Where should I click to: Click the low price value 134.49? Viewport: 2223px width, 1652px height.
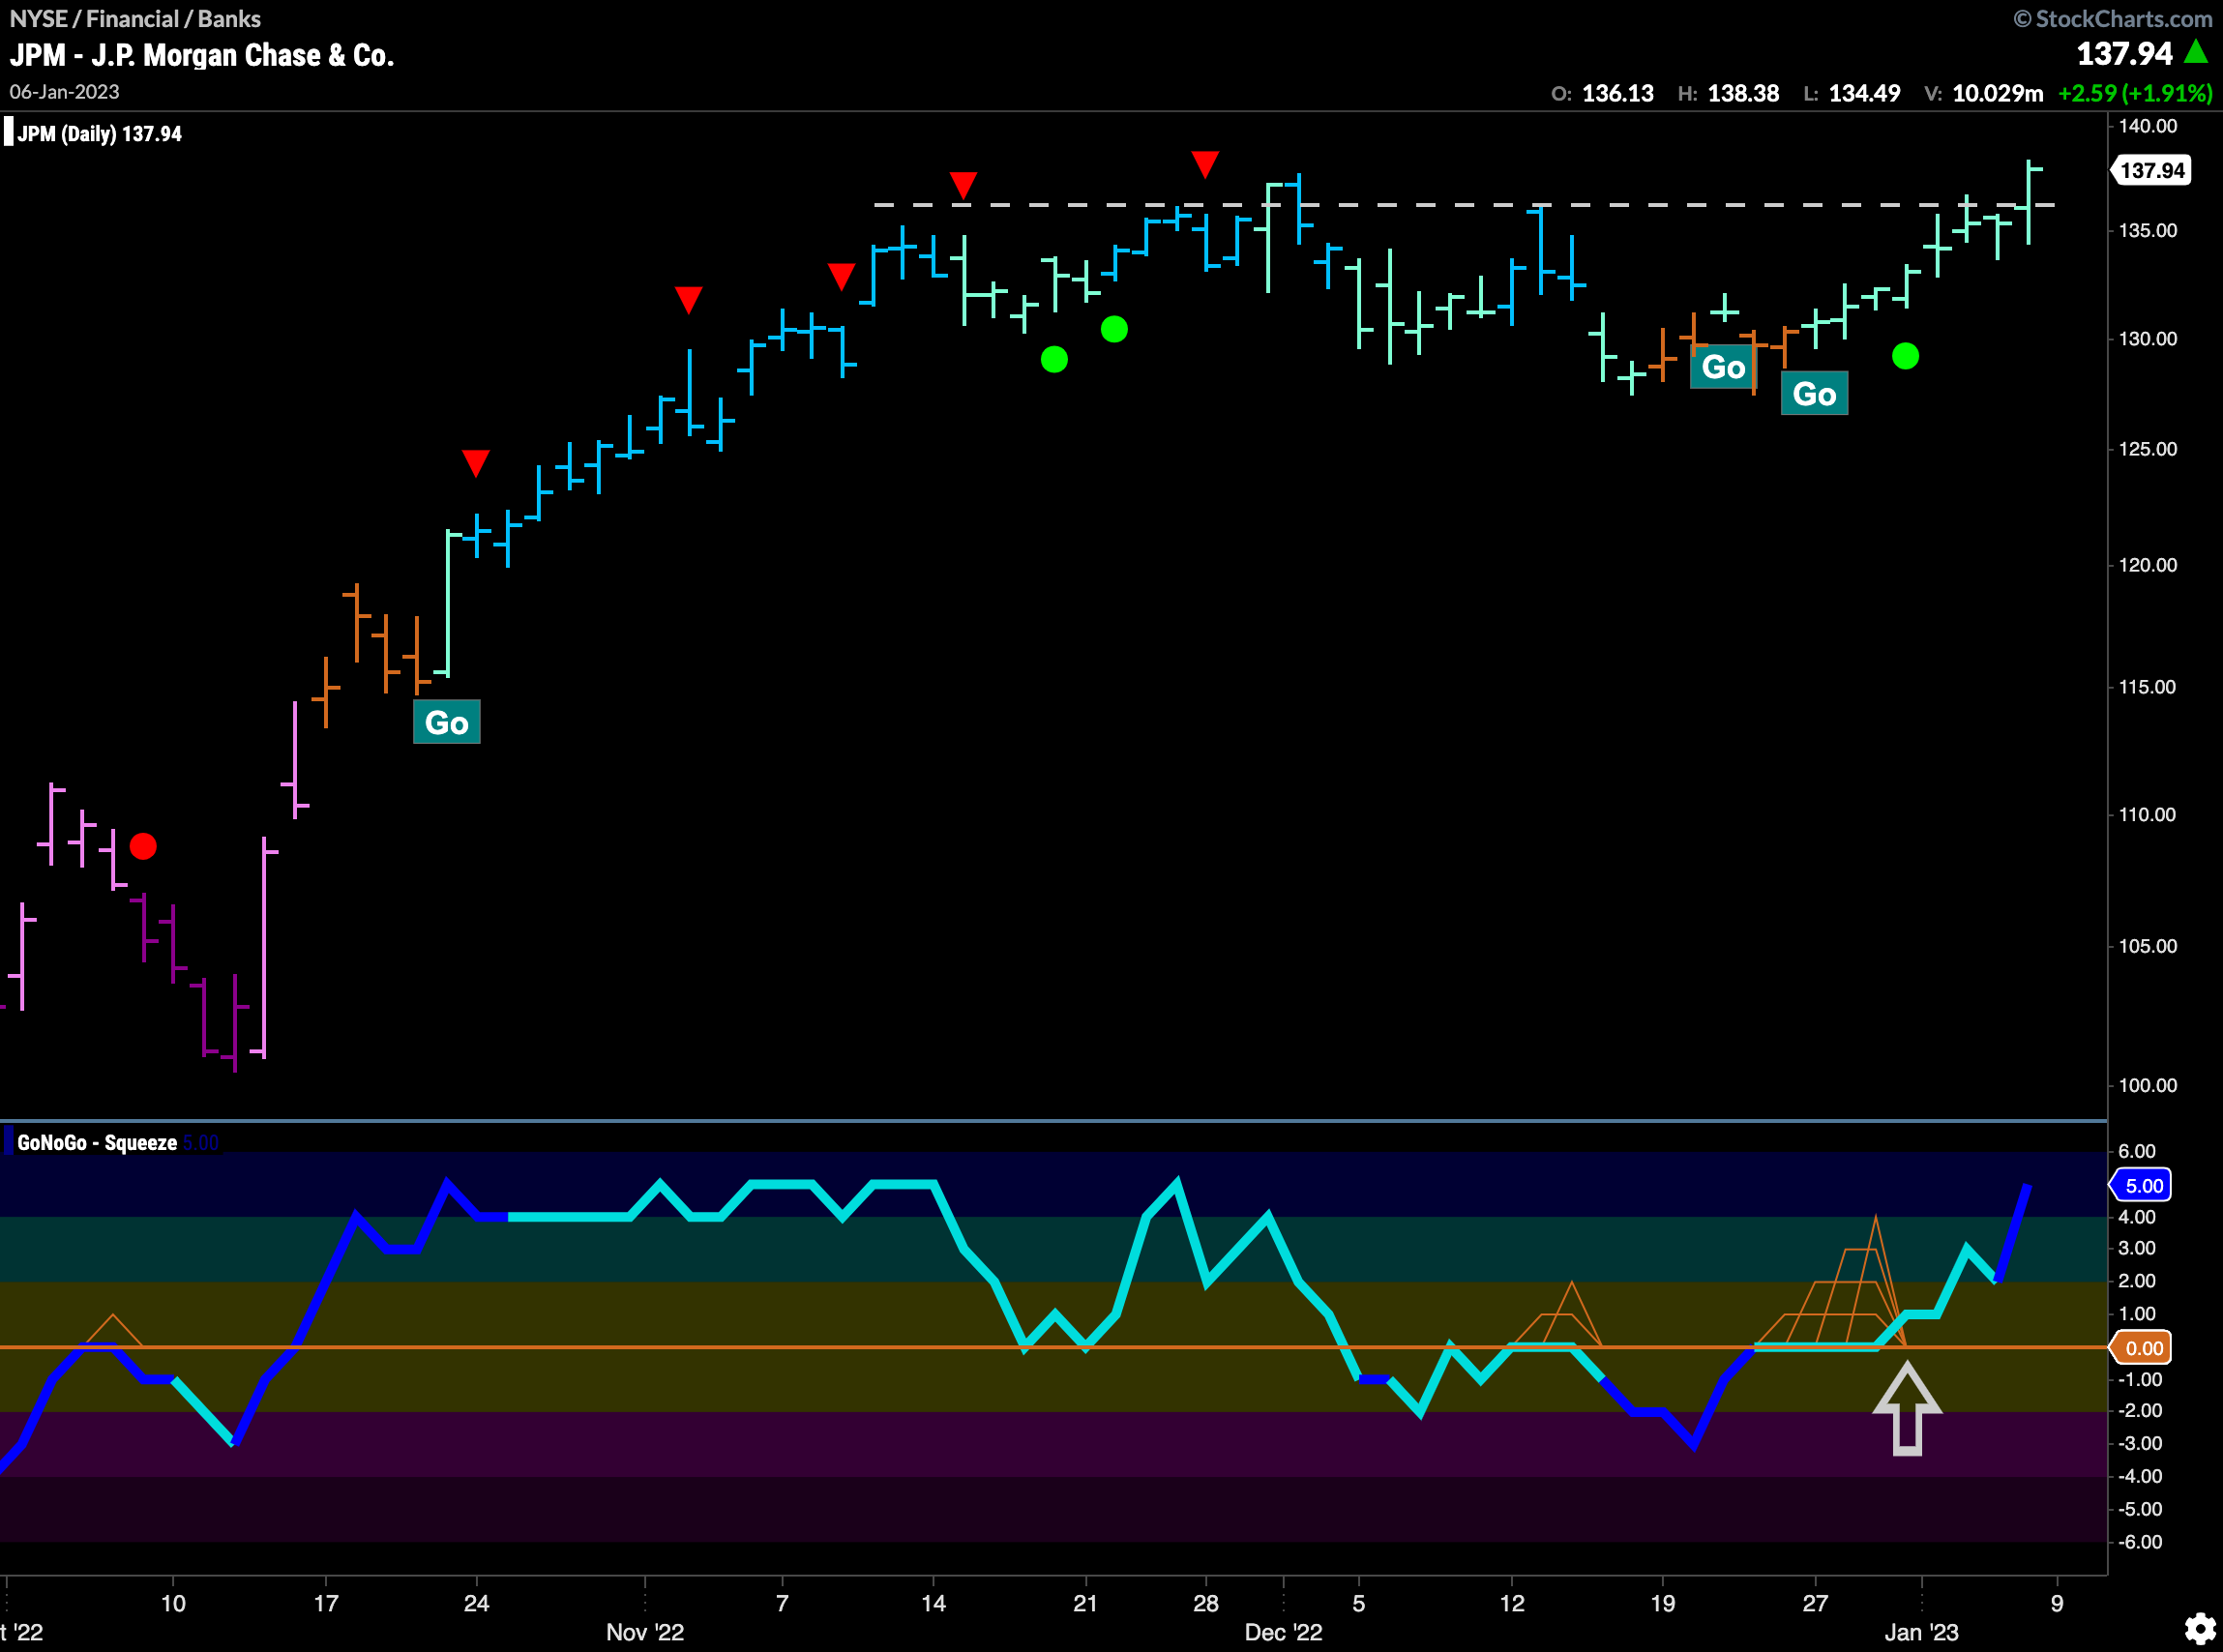point(1864,93)
